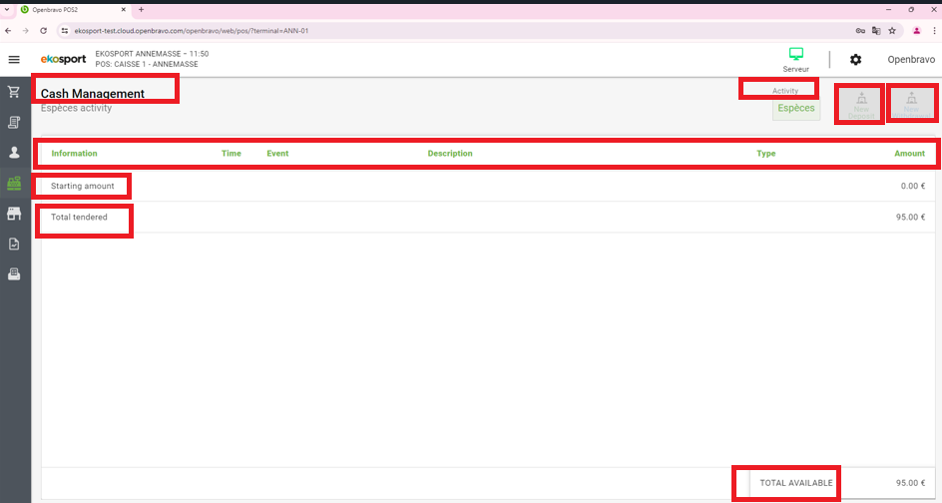
Task: Select the Starting amount row
Action: pos(488,186)
